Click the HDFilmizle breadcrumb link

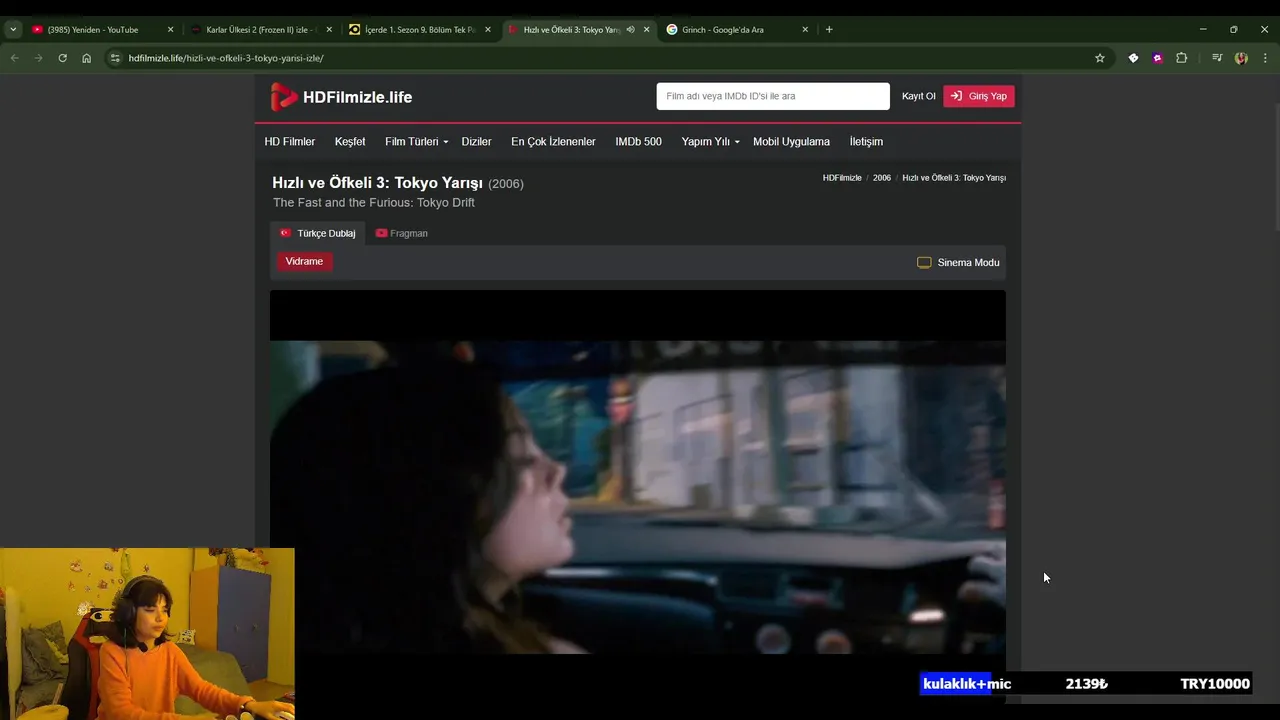coord(842,178)
